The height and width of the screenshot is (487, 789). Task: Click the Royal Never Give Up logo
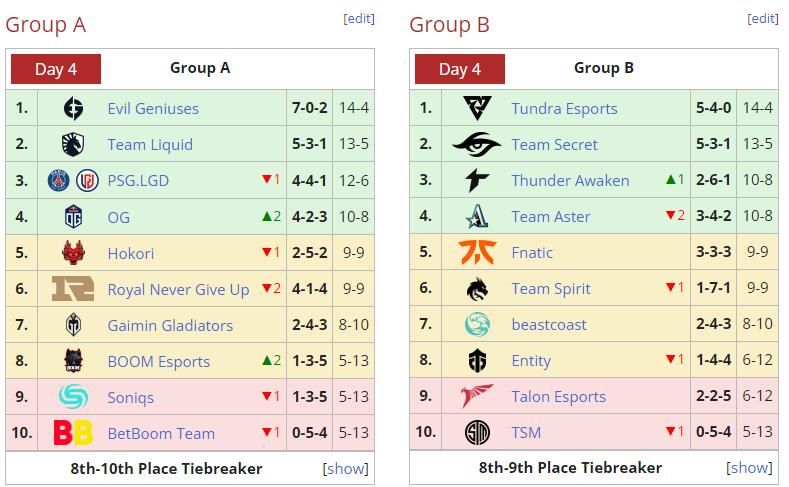click(73, 289)
